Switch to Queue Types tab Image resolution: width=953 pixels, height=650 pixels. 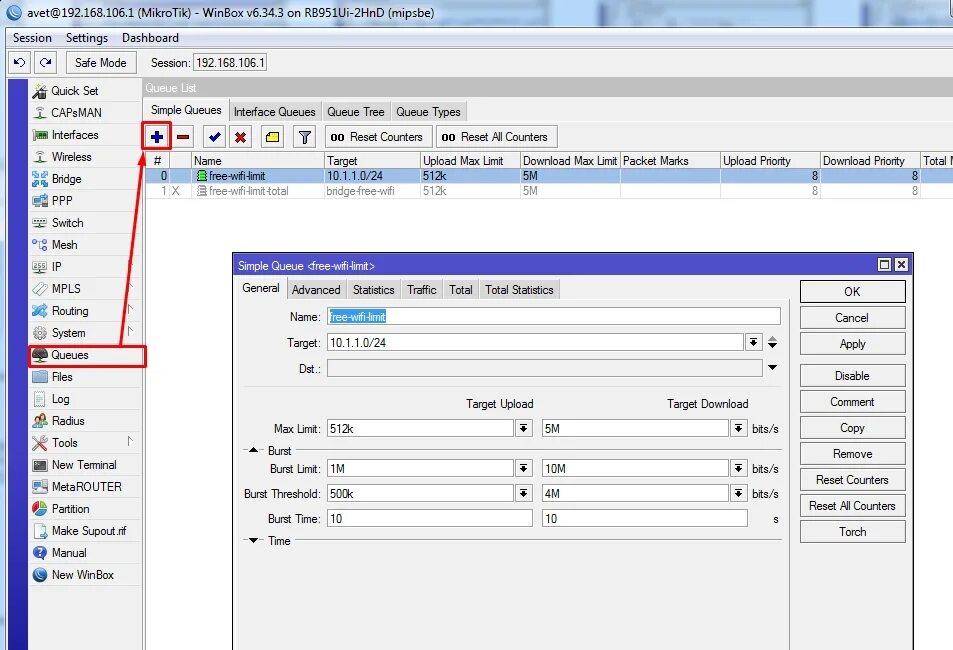pos(428,112)
